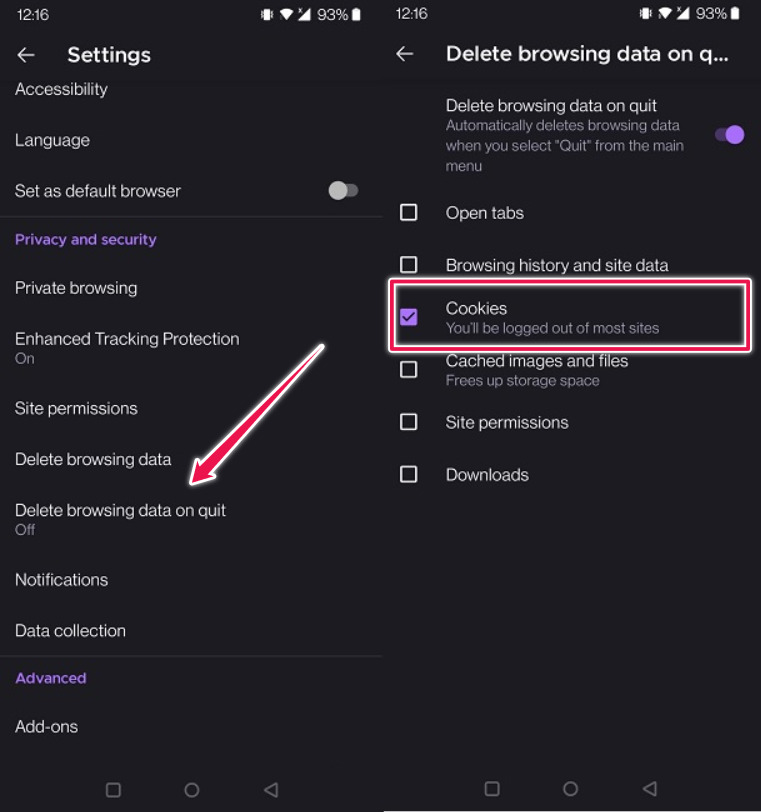Enable Set as default browser toggle
The image size is (761, 812).
coord(343,190)
